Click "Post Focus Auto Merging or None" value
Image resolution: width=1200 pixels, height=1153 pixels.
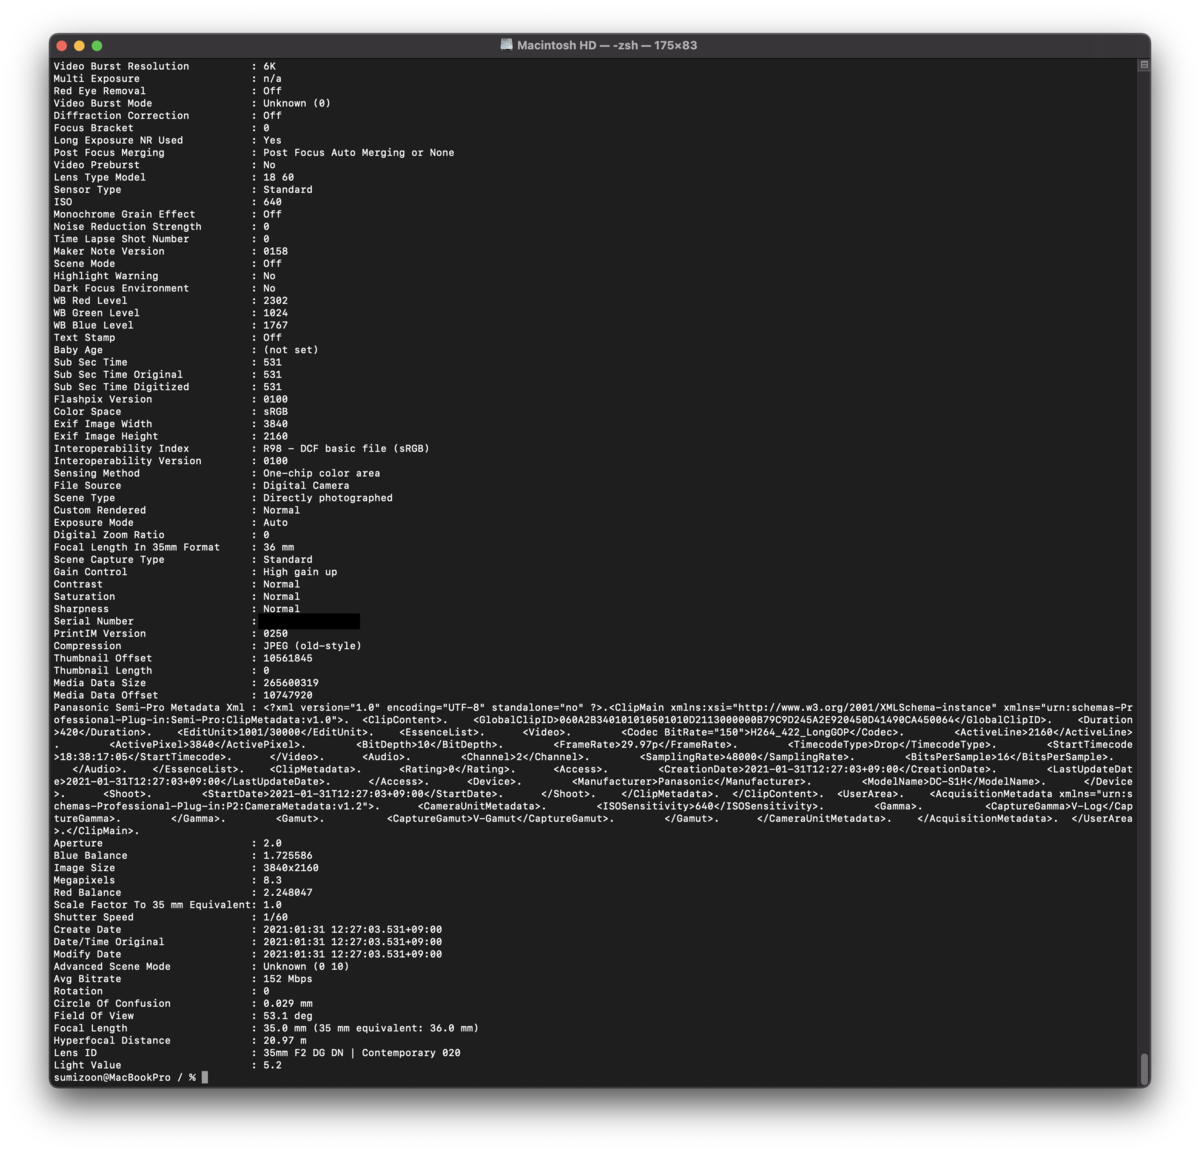click(359, 153)
